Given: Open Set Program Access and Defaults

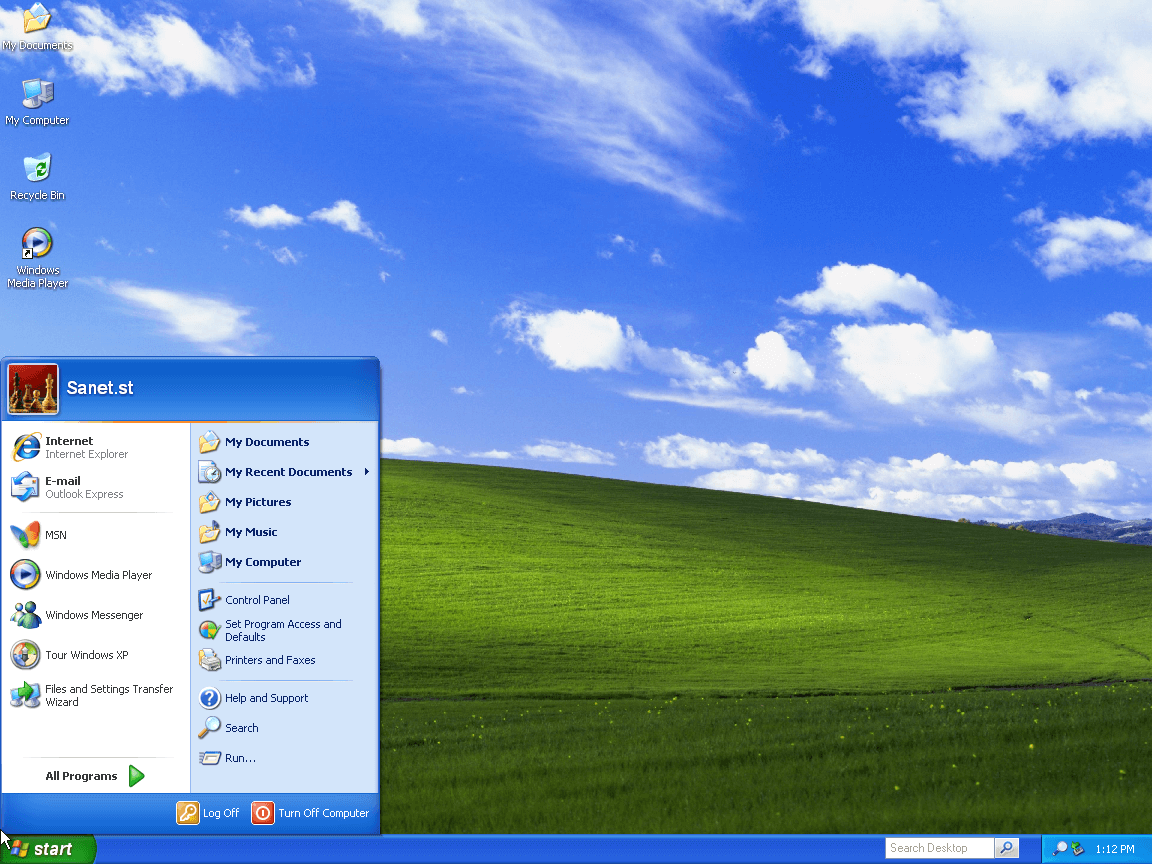Looking at the screenshot, I should click(286, 630).
